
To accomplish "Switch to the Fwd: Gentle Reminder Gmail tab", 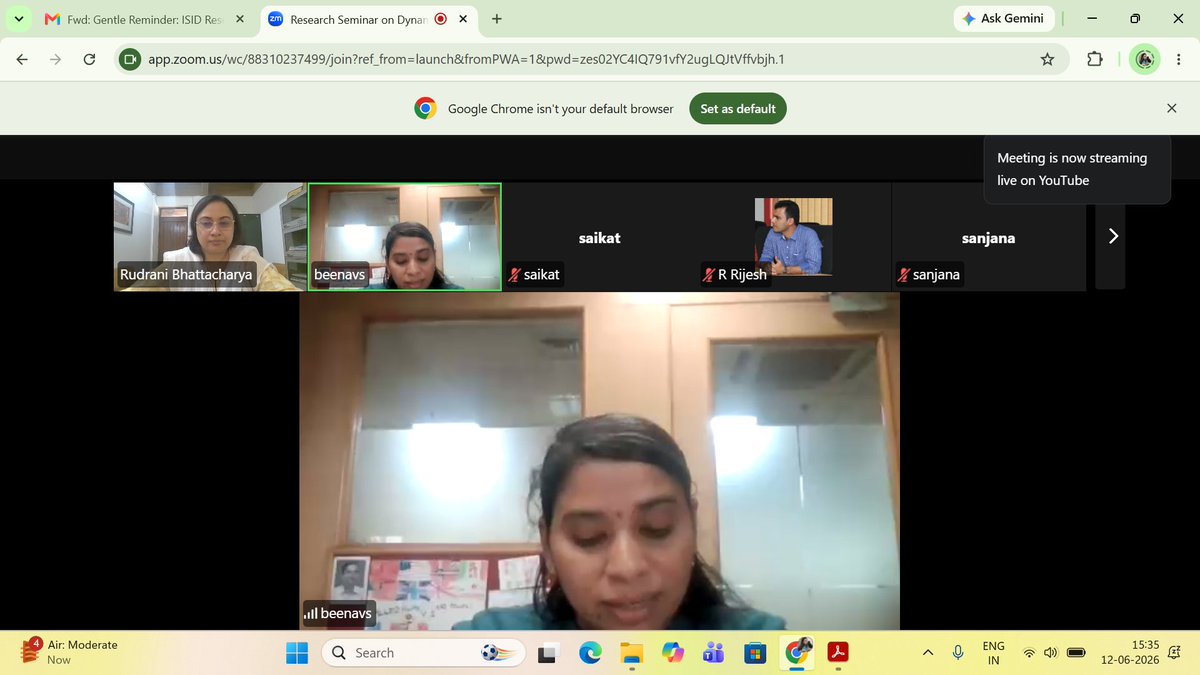I will tap(145, 18).
